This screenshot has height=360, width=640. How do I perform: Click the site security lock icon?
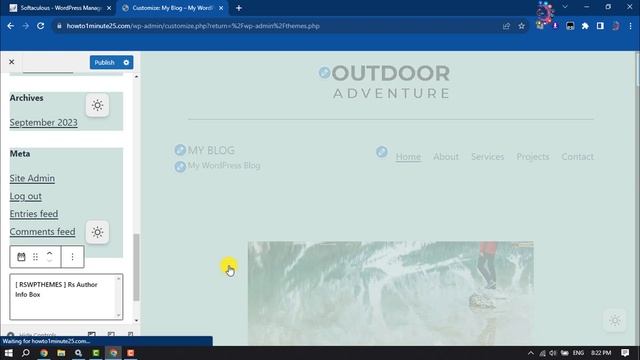coord(59,26)
